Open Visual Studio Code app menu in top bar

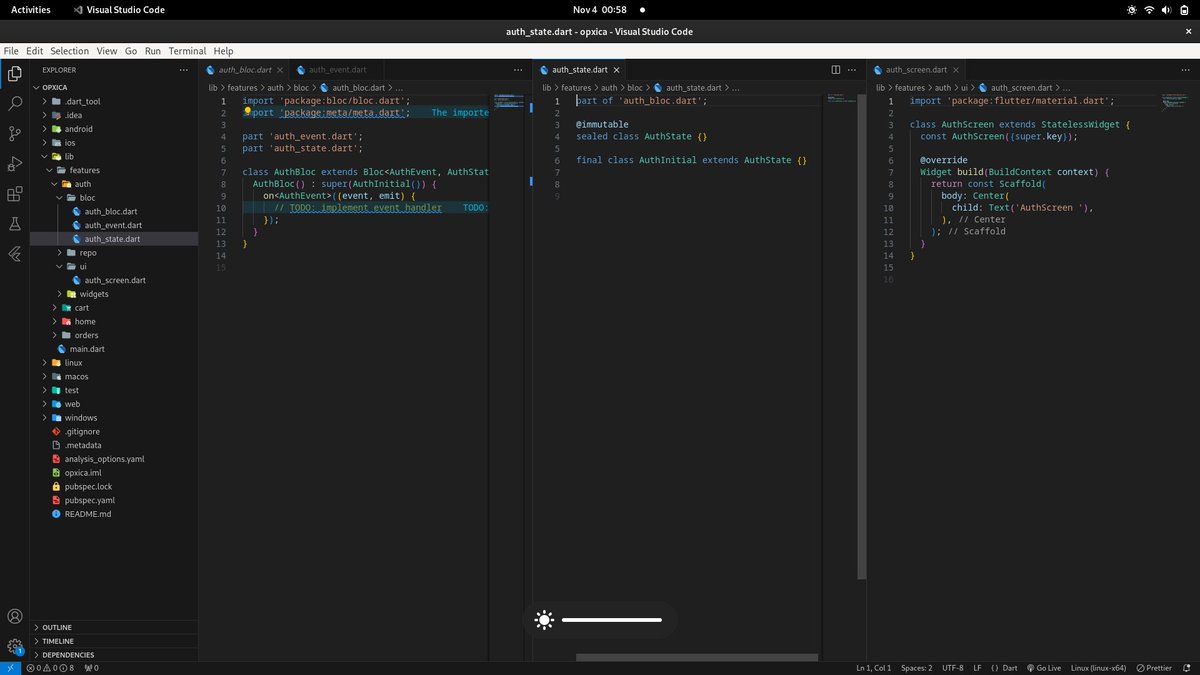120,9
